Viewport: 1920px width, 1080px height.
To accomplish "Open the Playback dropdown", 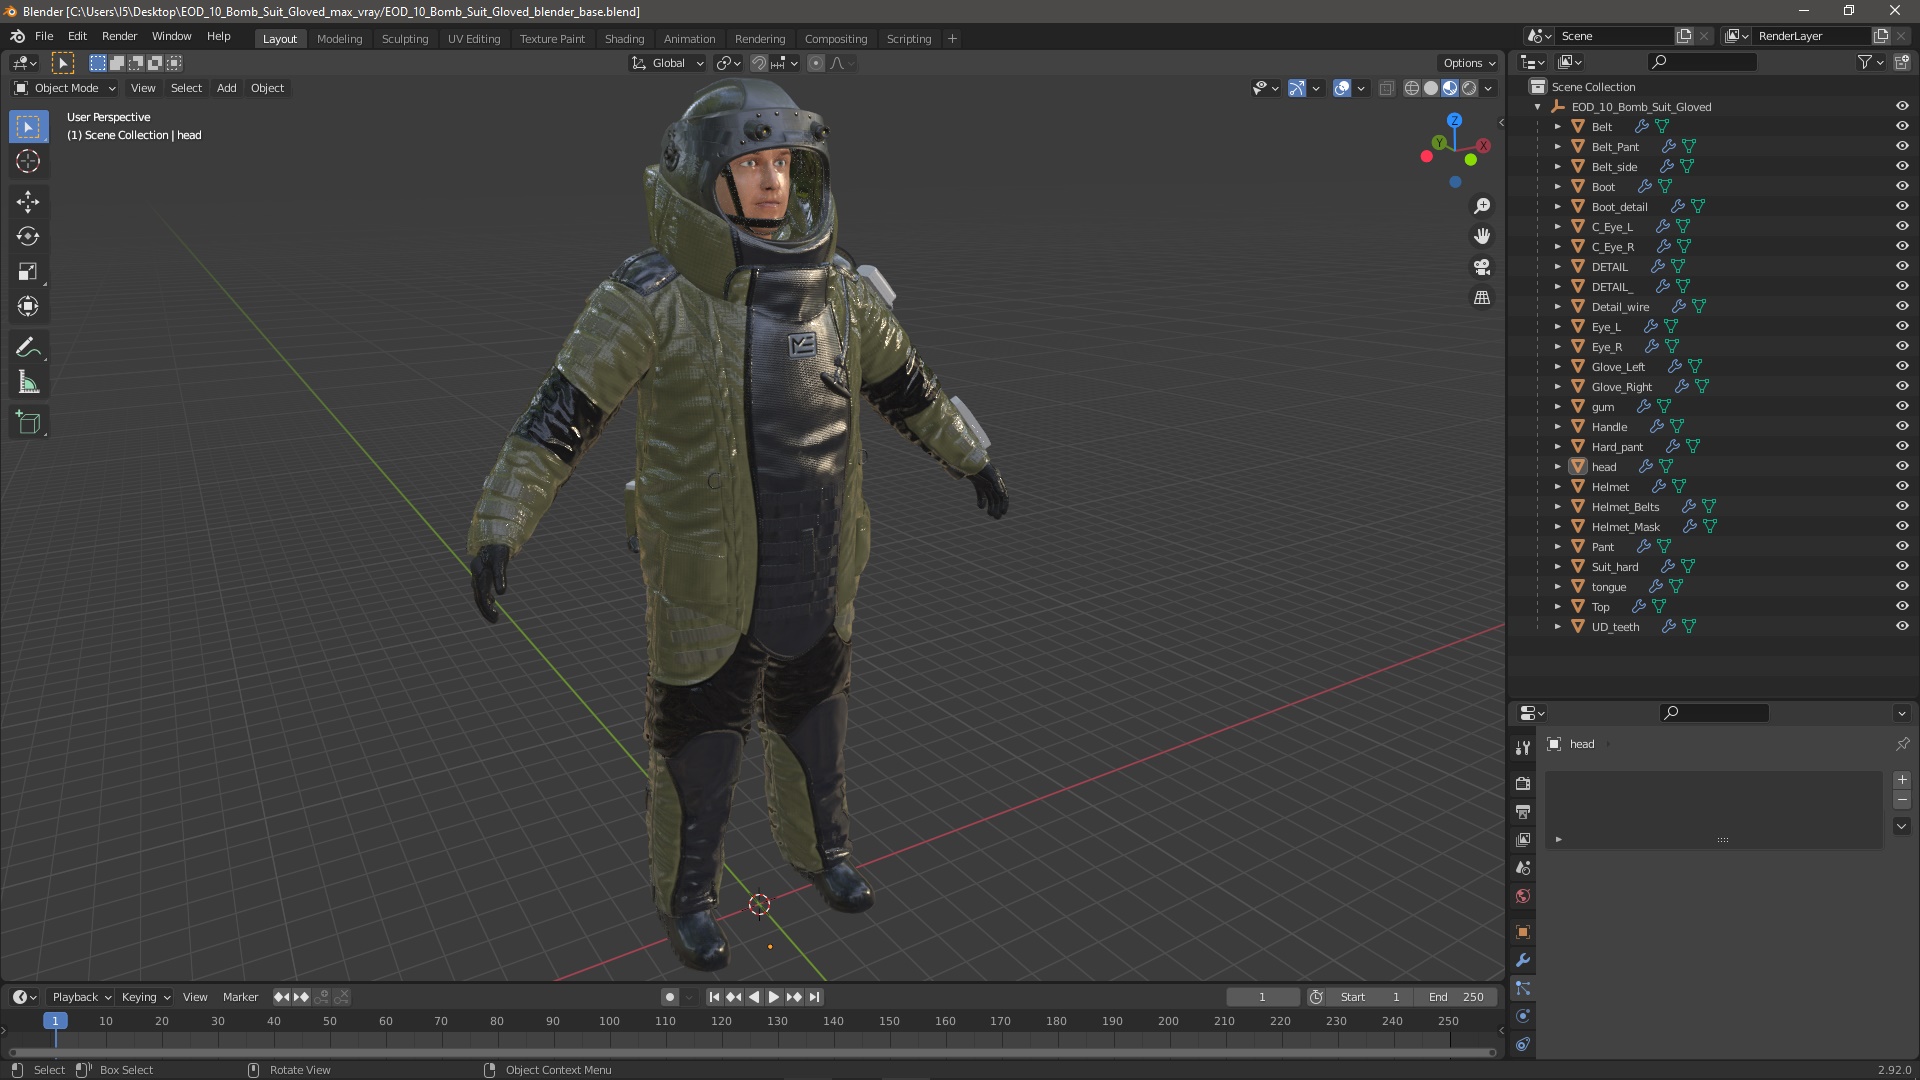I will click(x=81, y=997).
